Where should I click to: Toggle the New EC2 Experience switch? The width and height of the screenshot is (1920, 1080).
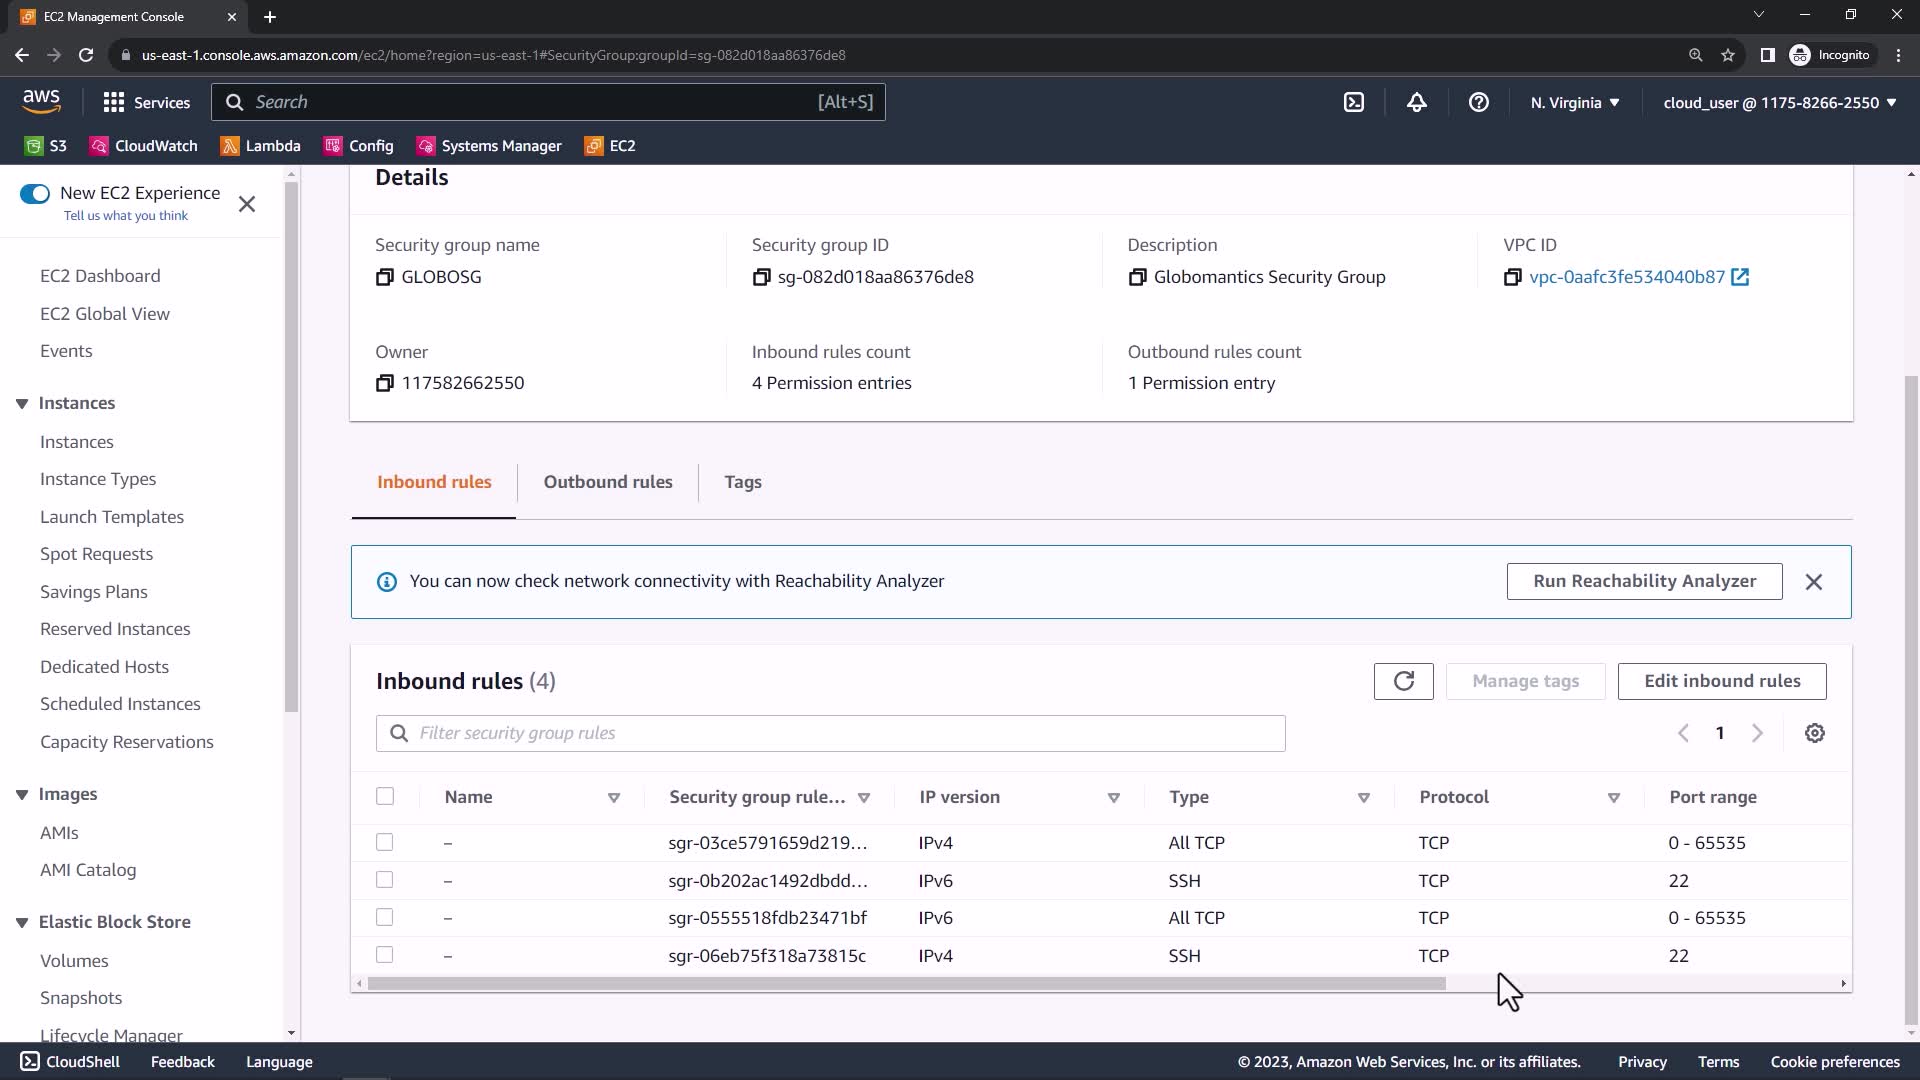click(x=35, y=194)
